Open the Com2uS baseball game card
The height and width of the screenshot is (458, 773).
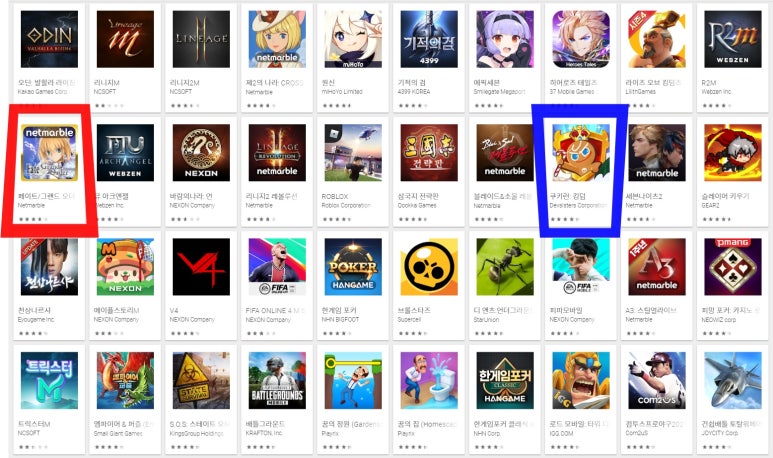click(x=657, y=399)
